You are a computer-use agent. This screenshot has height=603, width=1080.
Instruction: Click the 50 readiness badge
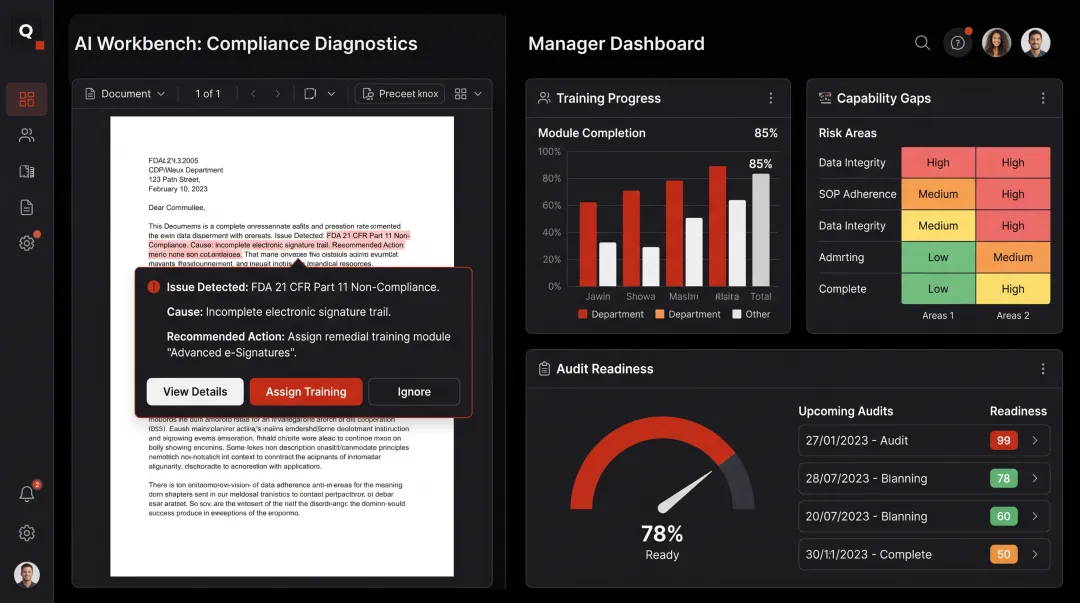(1004, 554)
